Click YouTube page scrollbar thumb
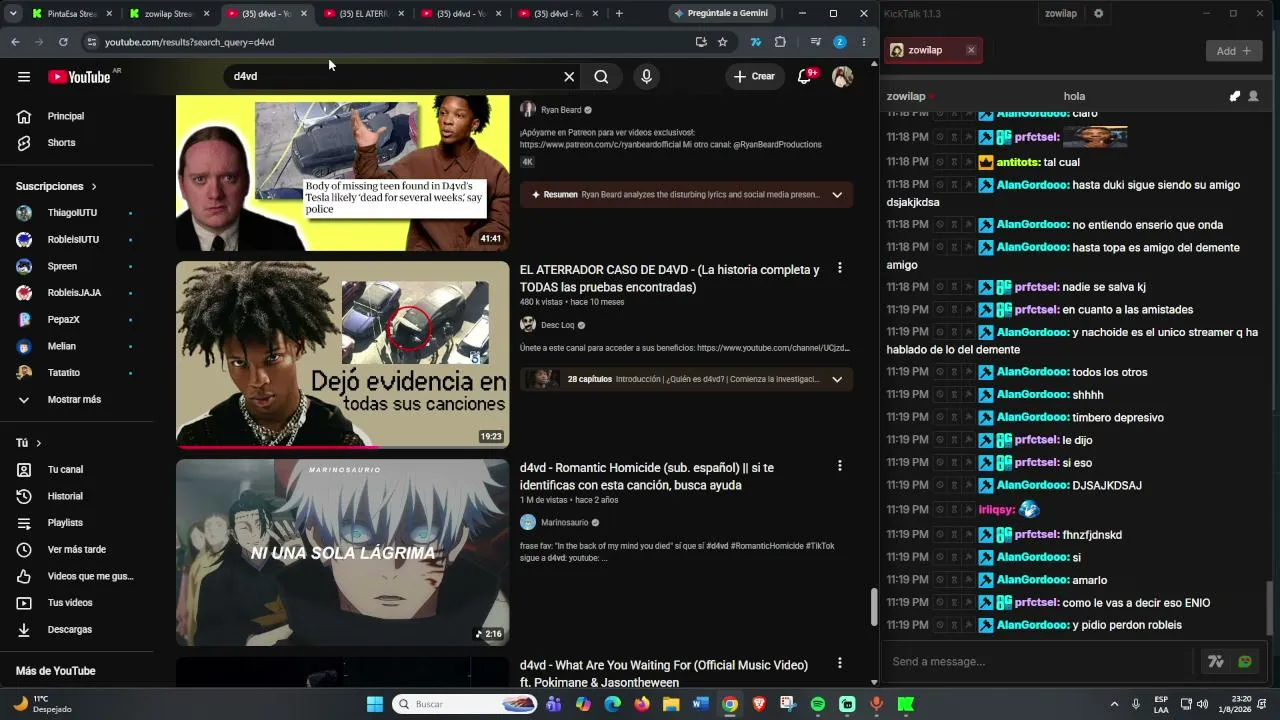The height and width of the screenshot is (720, 1280). (874, 607)
